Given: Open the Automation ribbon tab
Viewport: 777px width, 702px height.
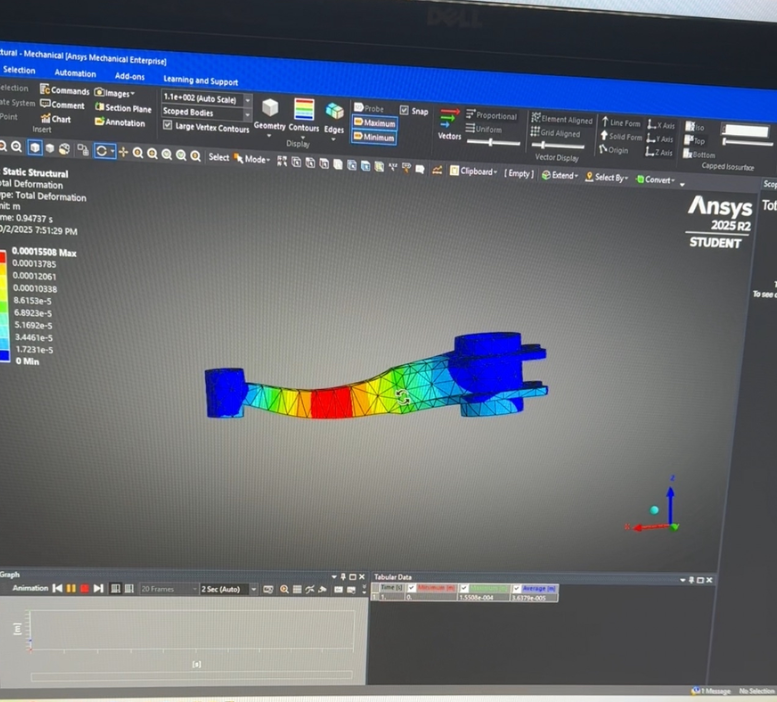Looking at the screenshot, I should [x=75, y=73].
